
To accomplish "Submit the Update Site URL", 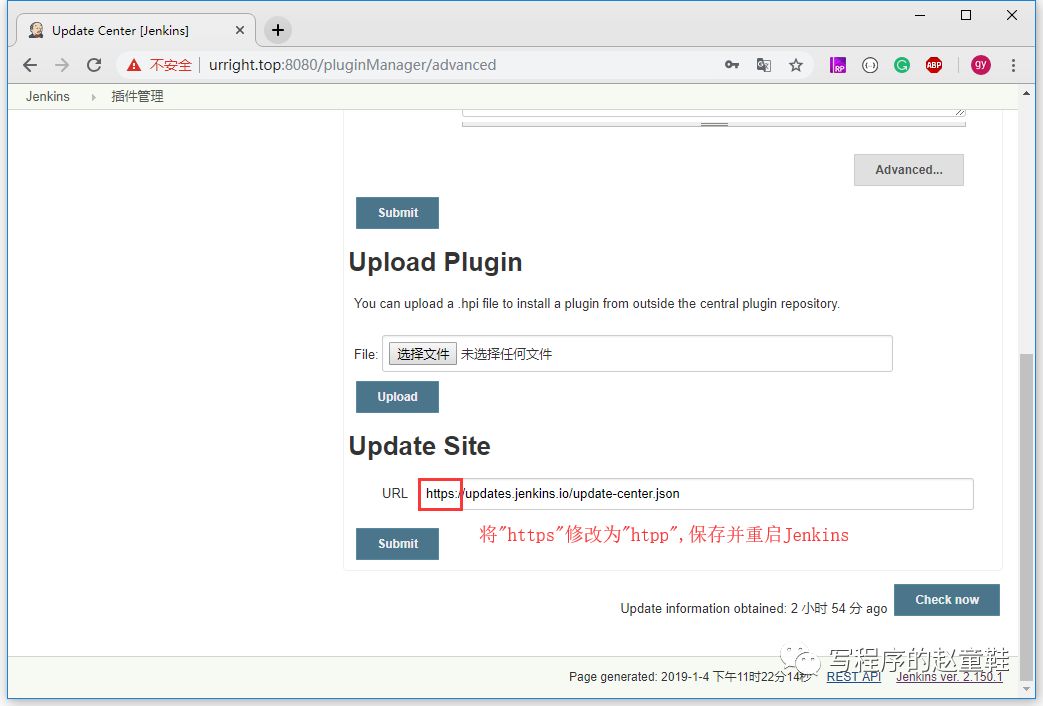I will coord(397,544).
